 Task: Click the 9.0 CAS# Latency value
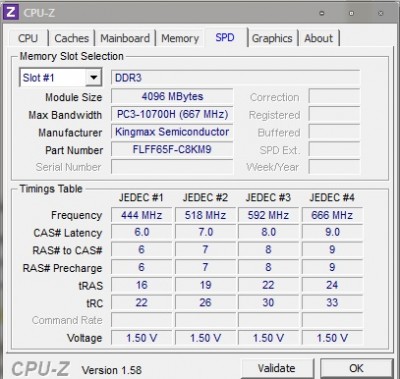tap(332, 232)
